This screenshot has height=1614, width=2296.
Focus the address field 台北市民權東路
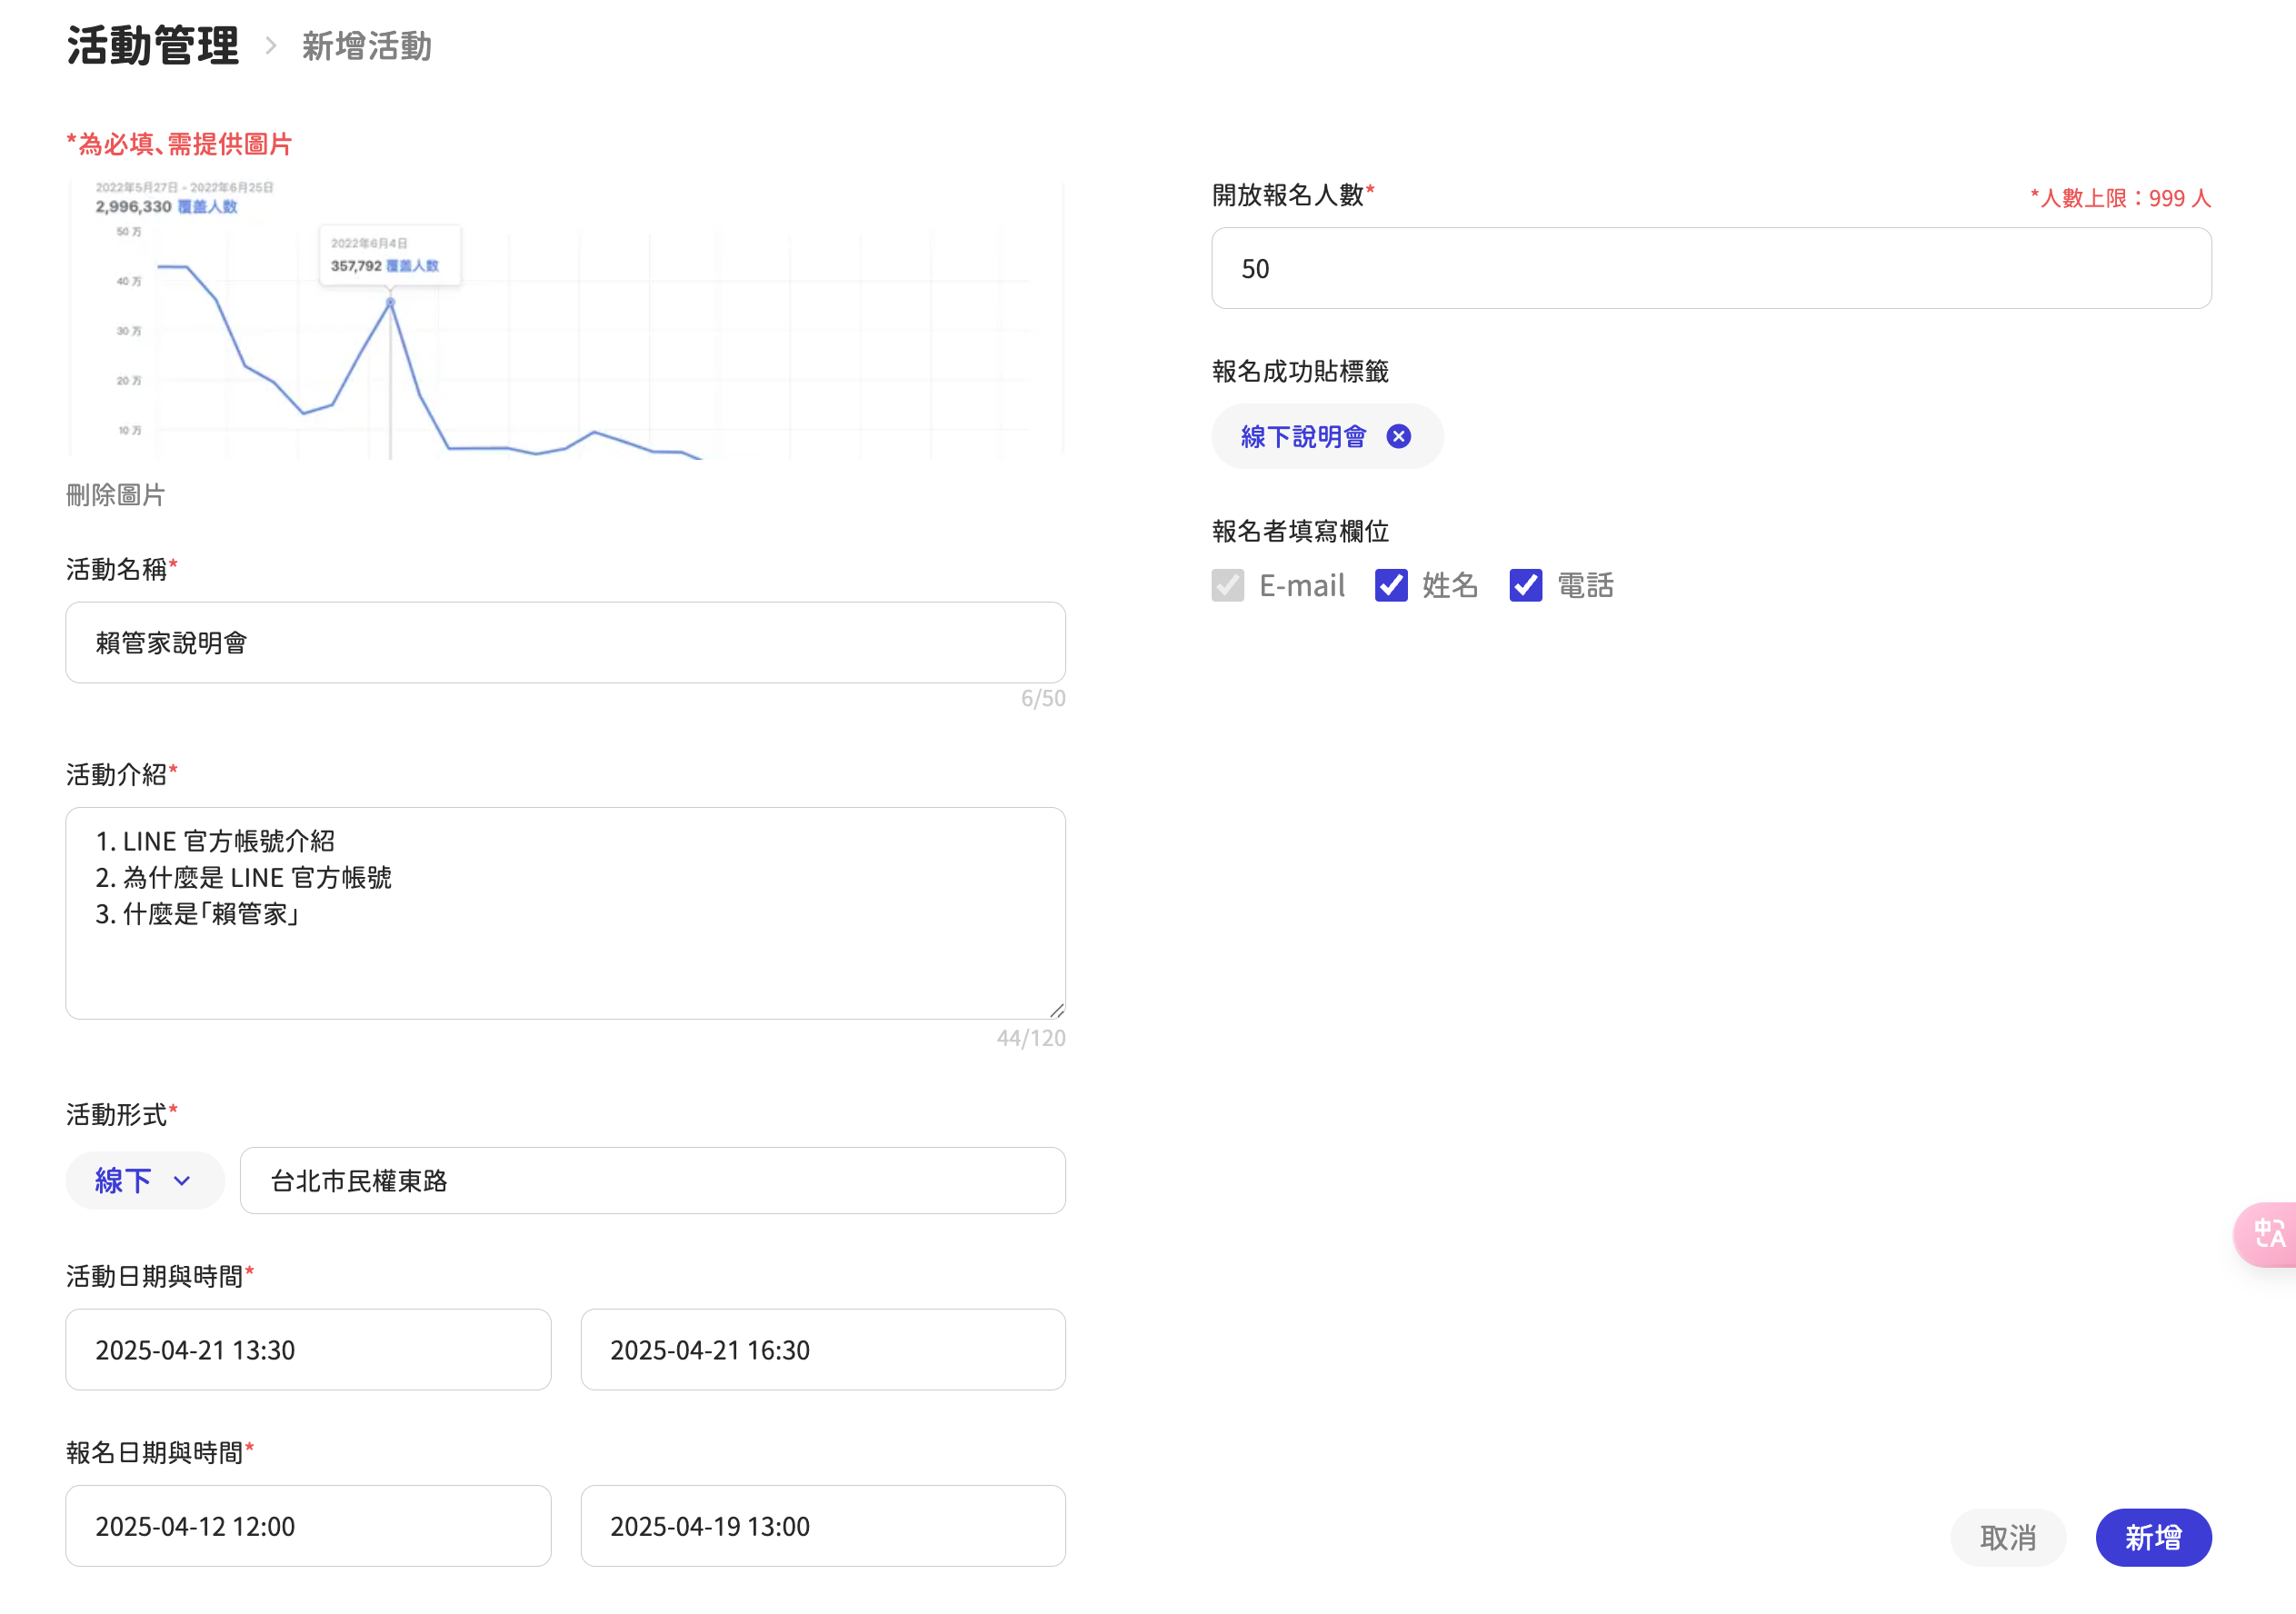click(653, 1180)
